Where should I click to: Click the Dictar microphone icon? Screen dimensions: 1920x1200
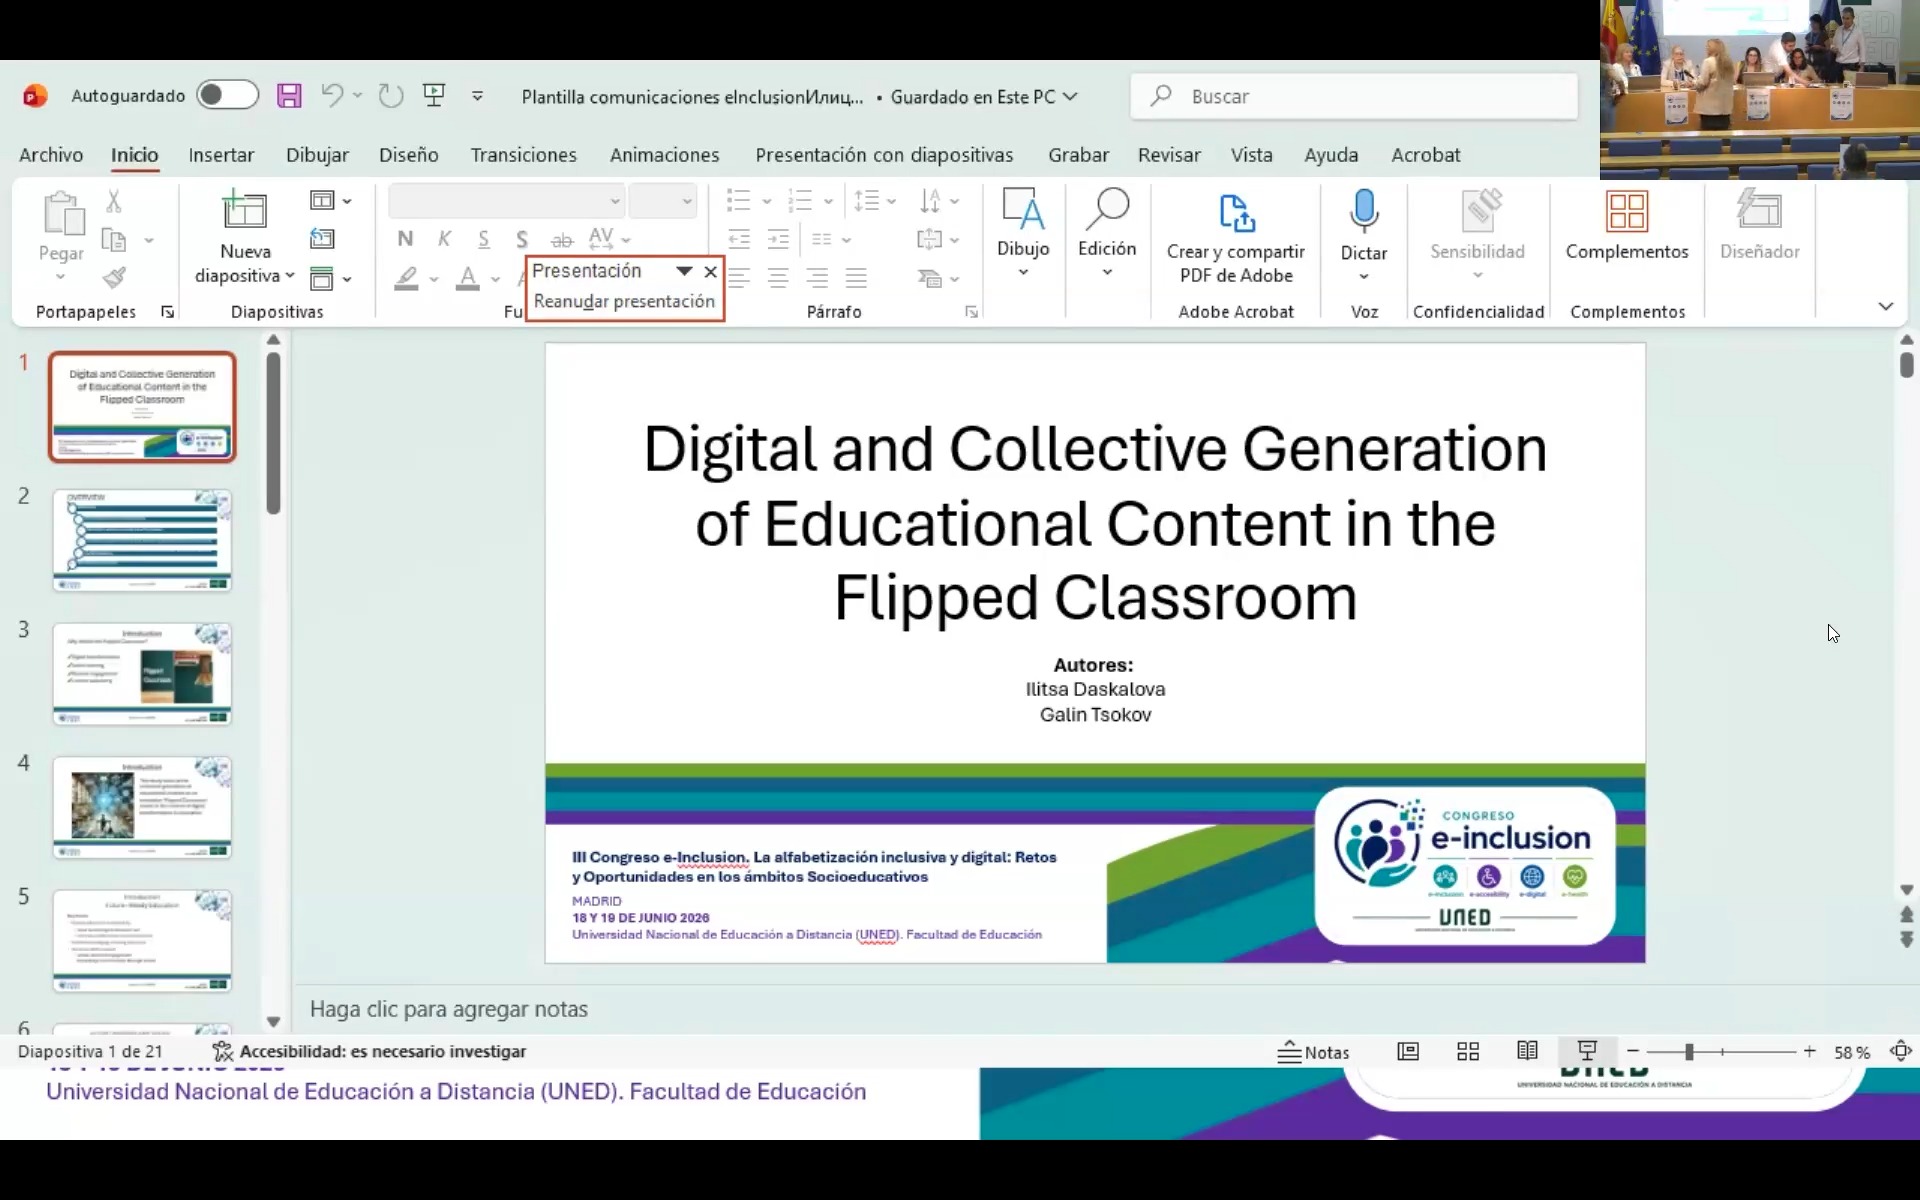1364,211
